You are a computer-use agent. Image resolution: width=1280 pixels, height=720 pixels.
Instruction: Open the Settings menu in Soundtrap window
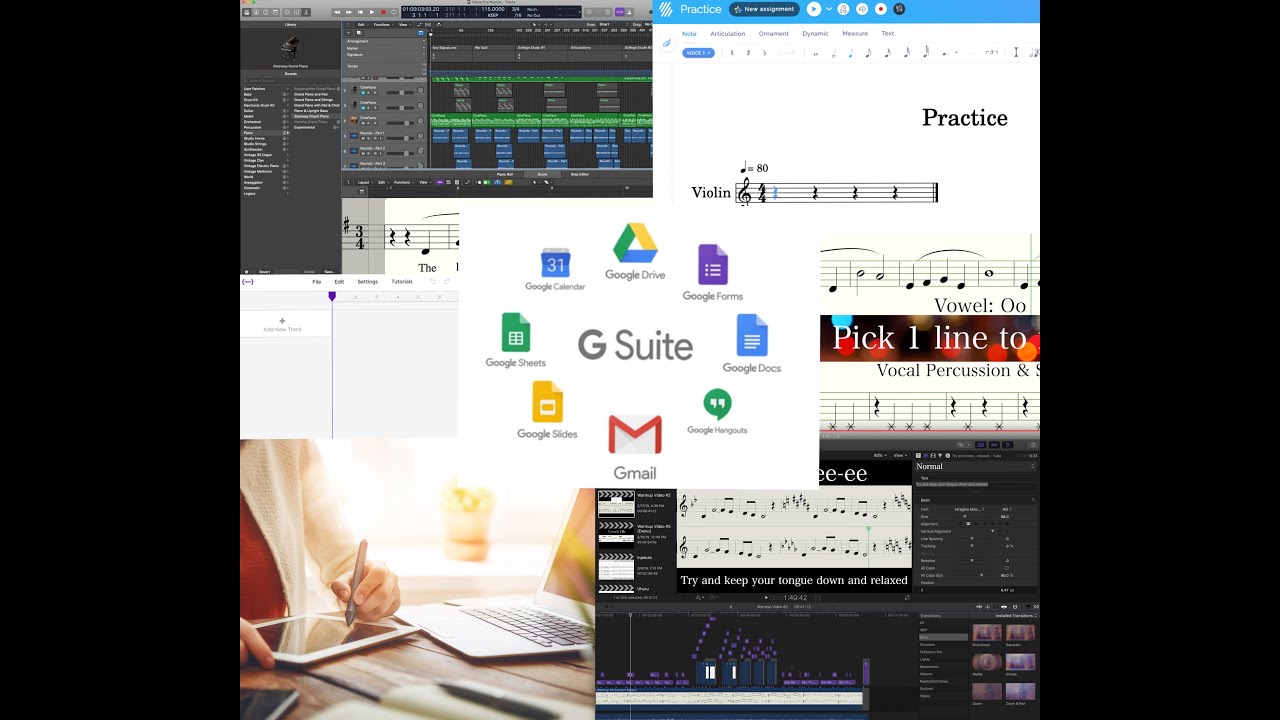pos(368,282)
